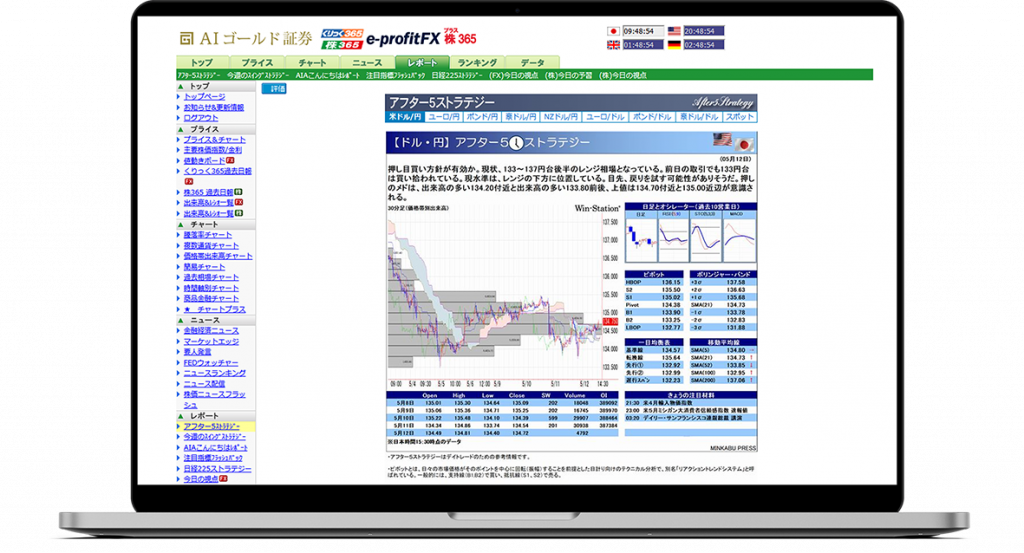Screen dimensions: 1024x553
Task: Open the 騰落率チャート sidebar link
Action: pos(208,235)
